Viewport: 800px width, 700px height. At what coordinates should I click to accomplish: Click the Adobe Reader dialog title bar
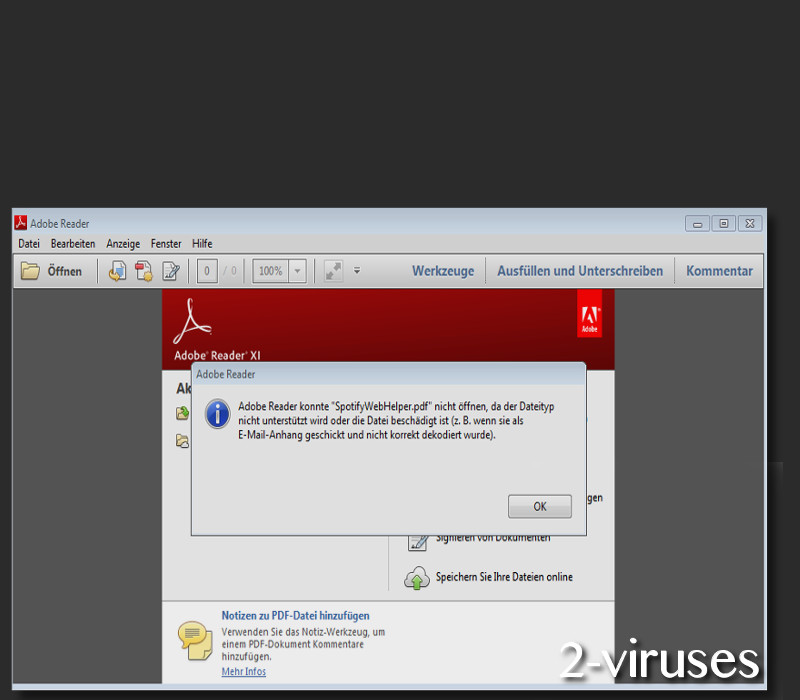coord(388,374)
